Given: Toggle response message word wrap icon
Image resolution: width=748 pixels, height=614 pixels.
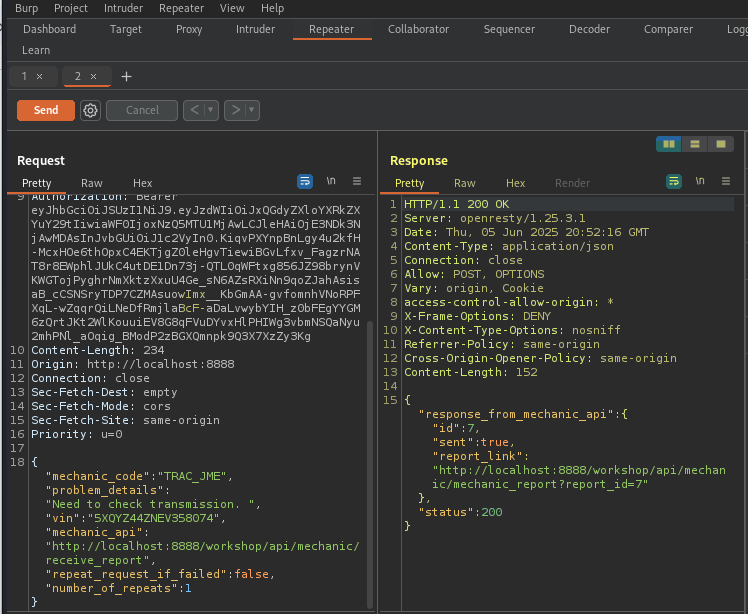Looking at the screenshot, I should pyautogui.click(x=674, y=181).
